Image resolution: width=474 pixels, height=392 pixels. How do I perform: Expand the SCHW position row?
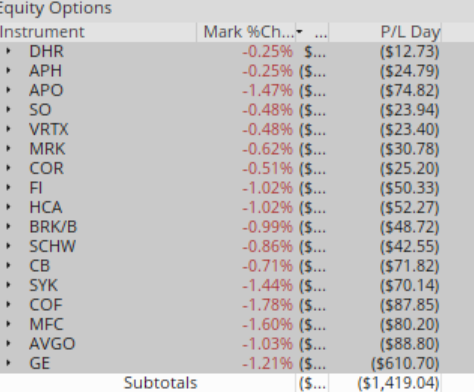[8, 246]
